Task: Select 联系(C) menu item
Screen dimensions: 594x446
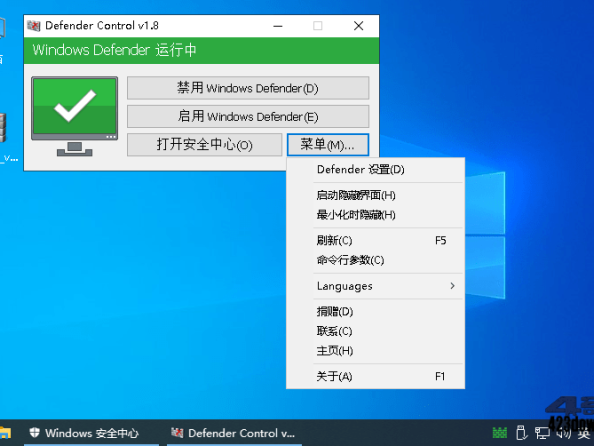Action: (x=375, y=331)
